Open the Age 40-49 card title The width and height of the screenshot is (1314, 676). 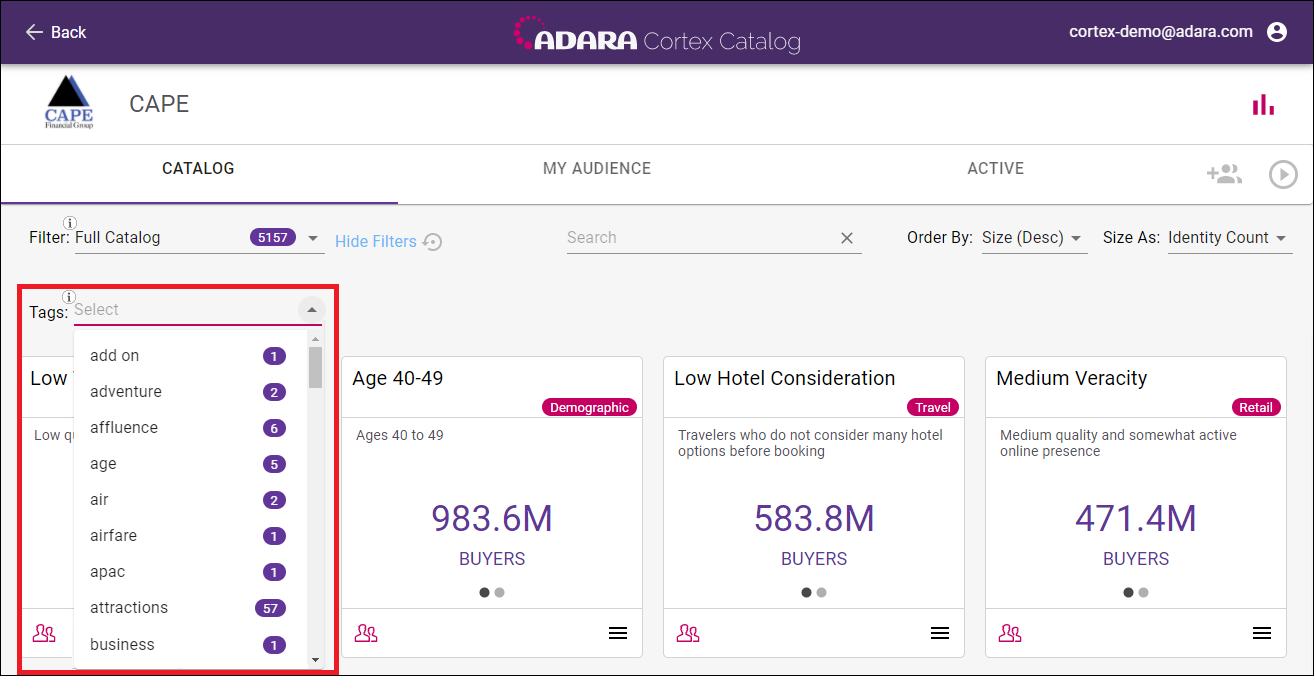click(x=398, y=378)
